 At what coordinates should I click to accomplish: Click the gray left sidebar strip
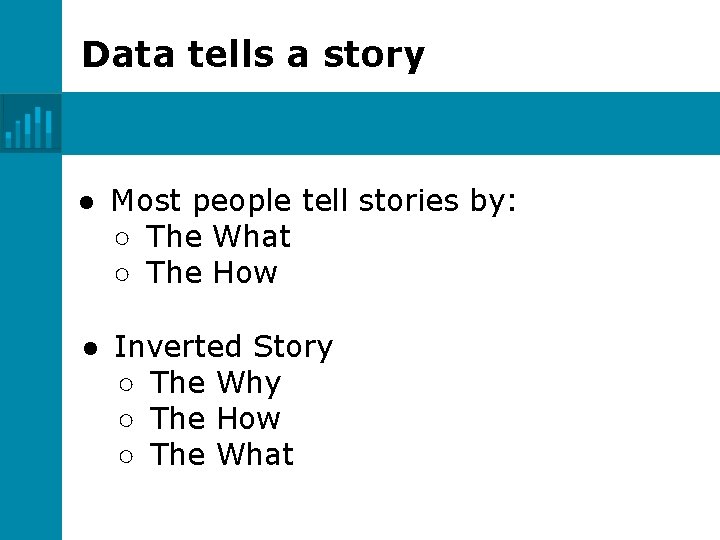[30, 350]
